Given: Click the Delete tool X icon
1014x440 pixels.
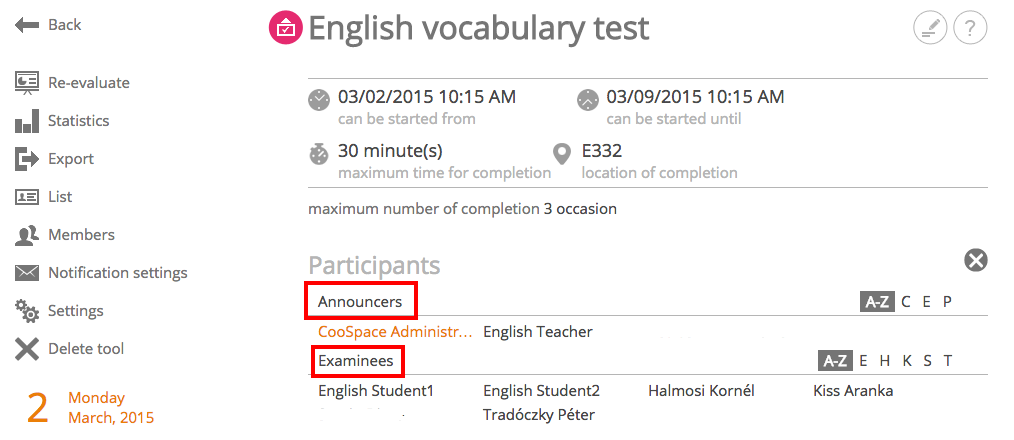Looking at the screenshot, I should [27, 349].
